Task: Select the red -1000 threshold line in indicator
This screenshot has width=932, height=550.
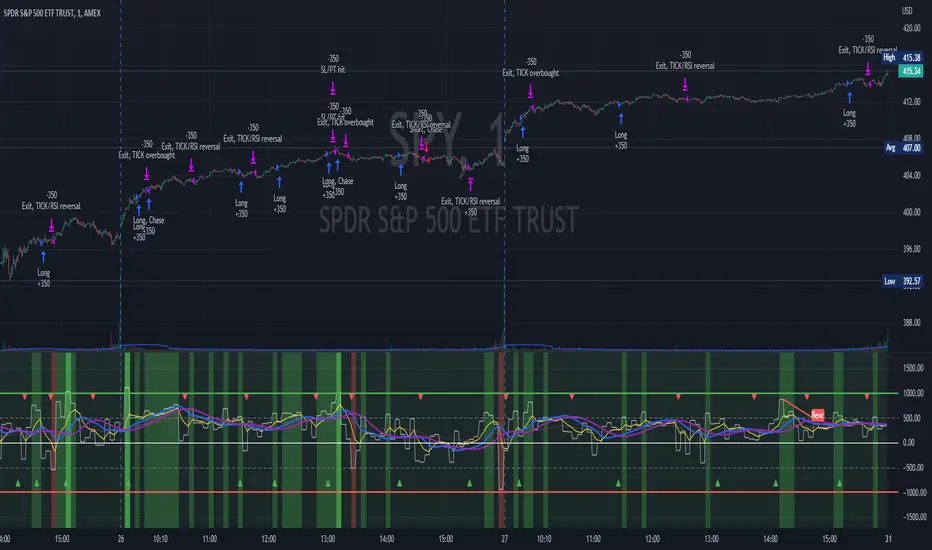Action: tap(449, 492)
